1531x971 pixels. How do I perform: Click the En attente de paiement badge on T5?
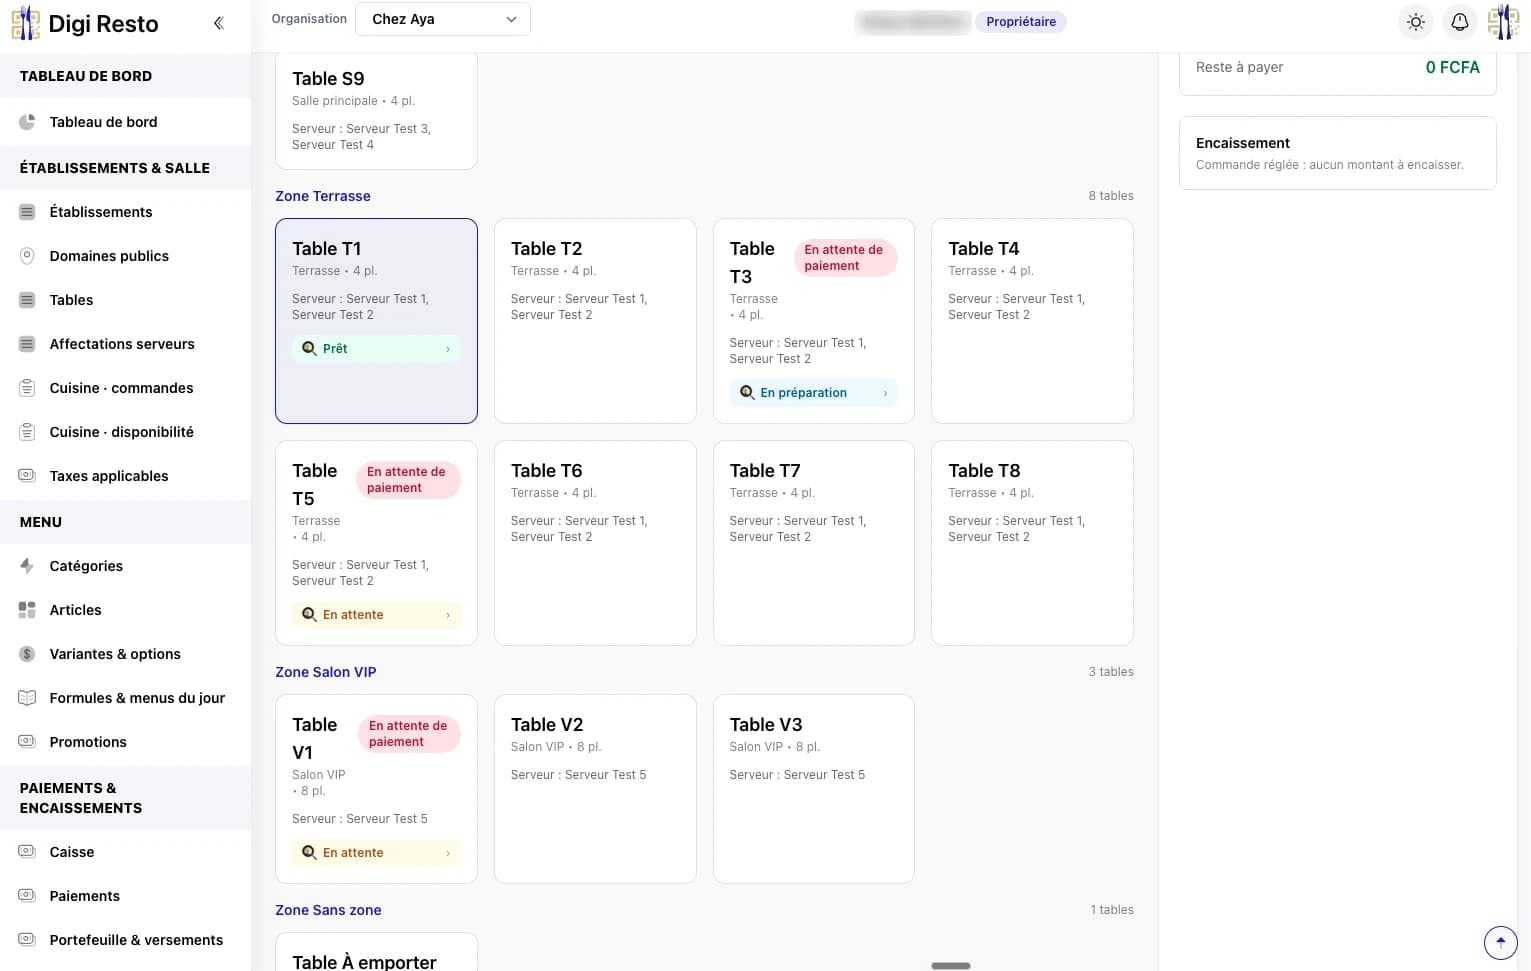click(408, 480)
